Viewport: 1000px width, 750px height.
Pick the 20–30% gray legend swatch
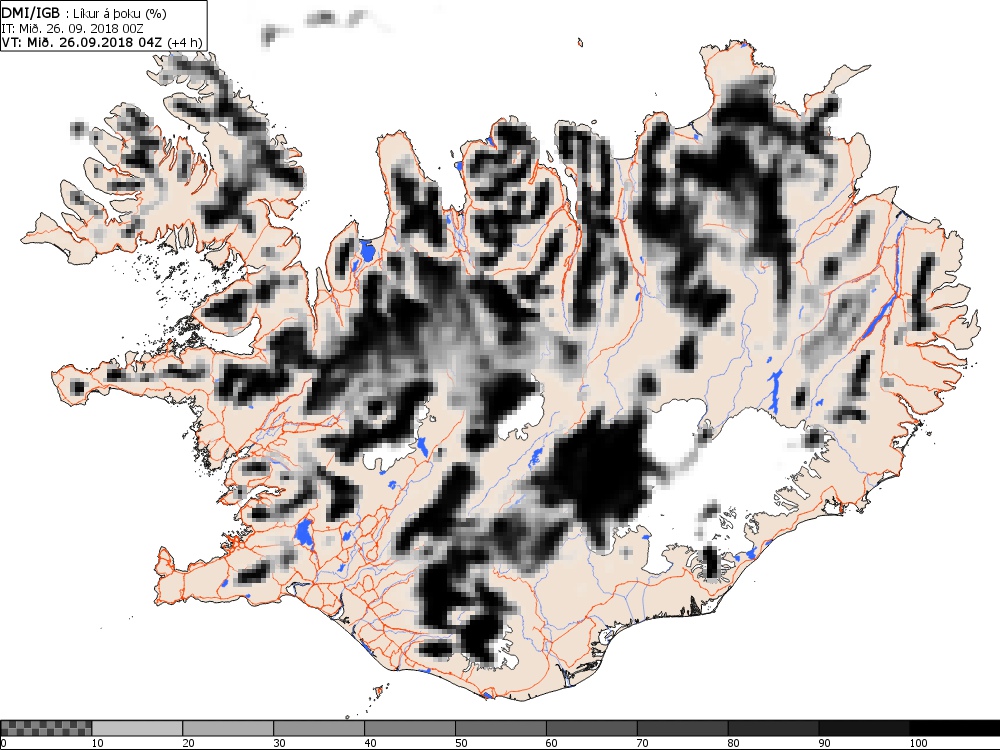tap(228, 728)
